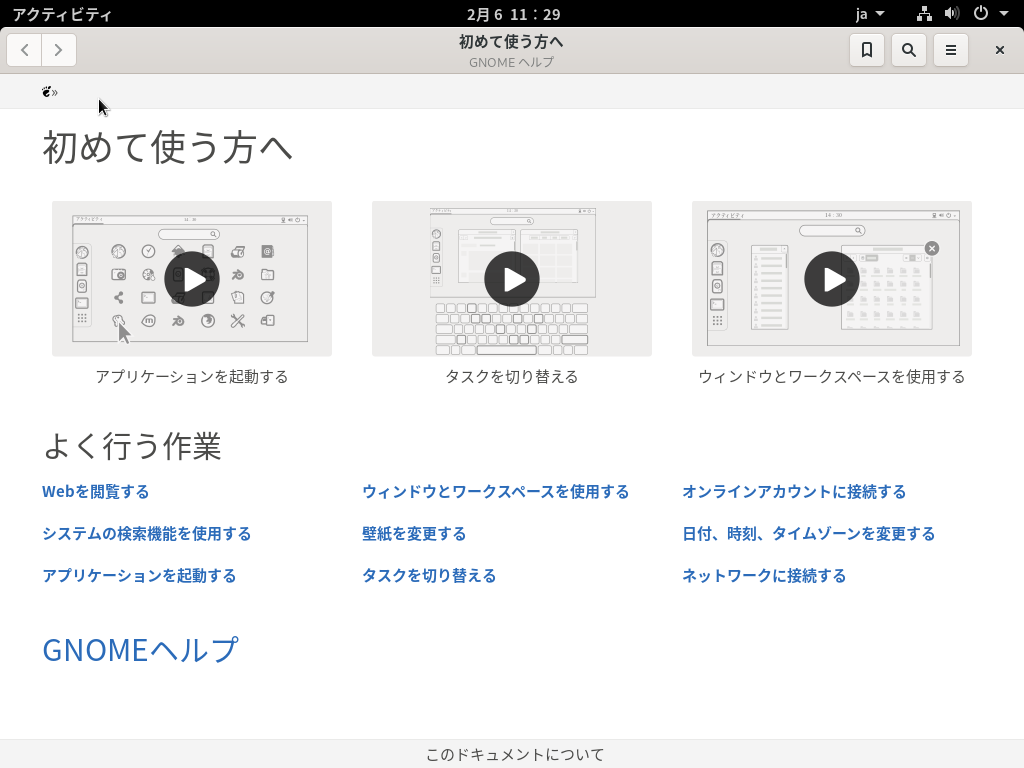The height and width of the screenshot is (768, 1024).
Task: Click このドキュメントについて in the footer
Action: tap(515, 755)
